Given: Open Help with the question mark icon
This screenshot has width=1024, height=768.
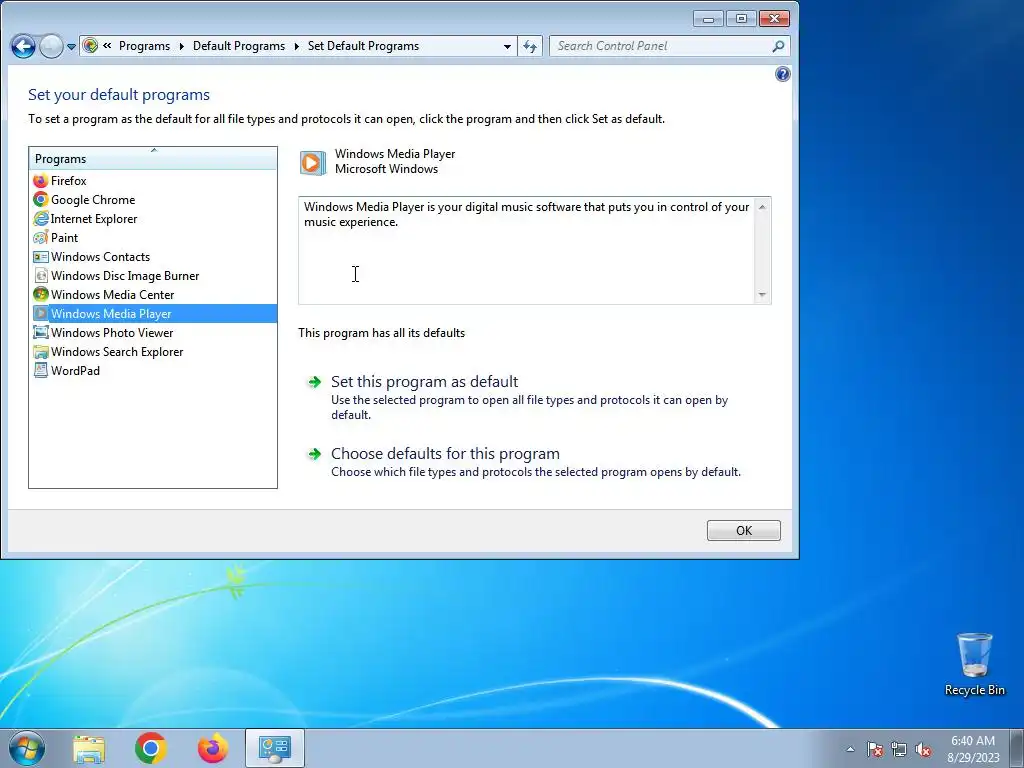Looking at the screenshot, I should click(782, 74).
